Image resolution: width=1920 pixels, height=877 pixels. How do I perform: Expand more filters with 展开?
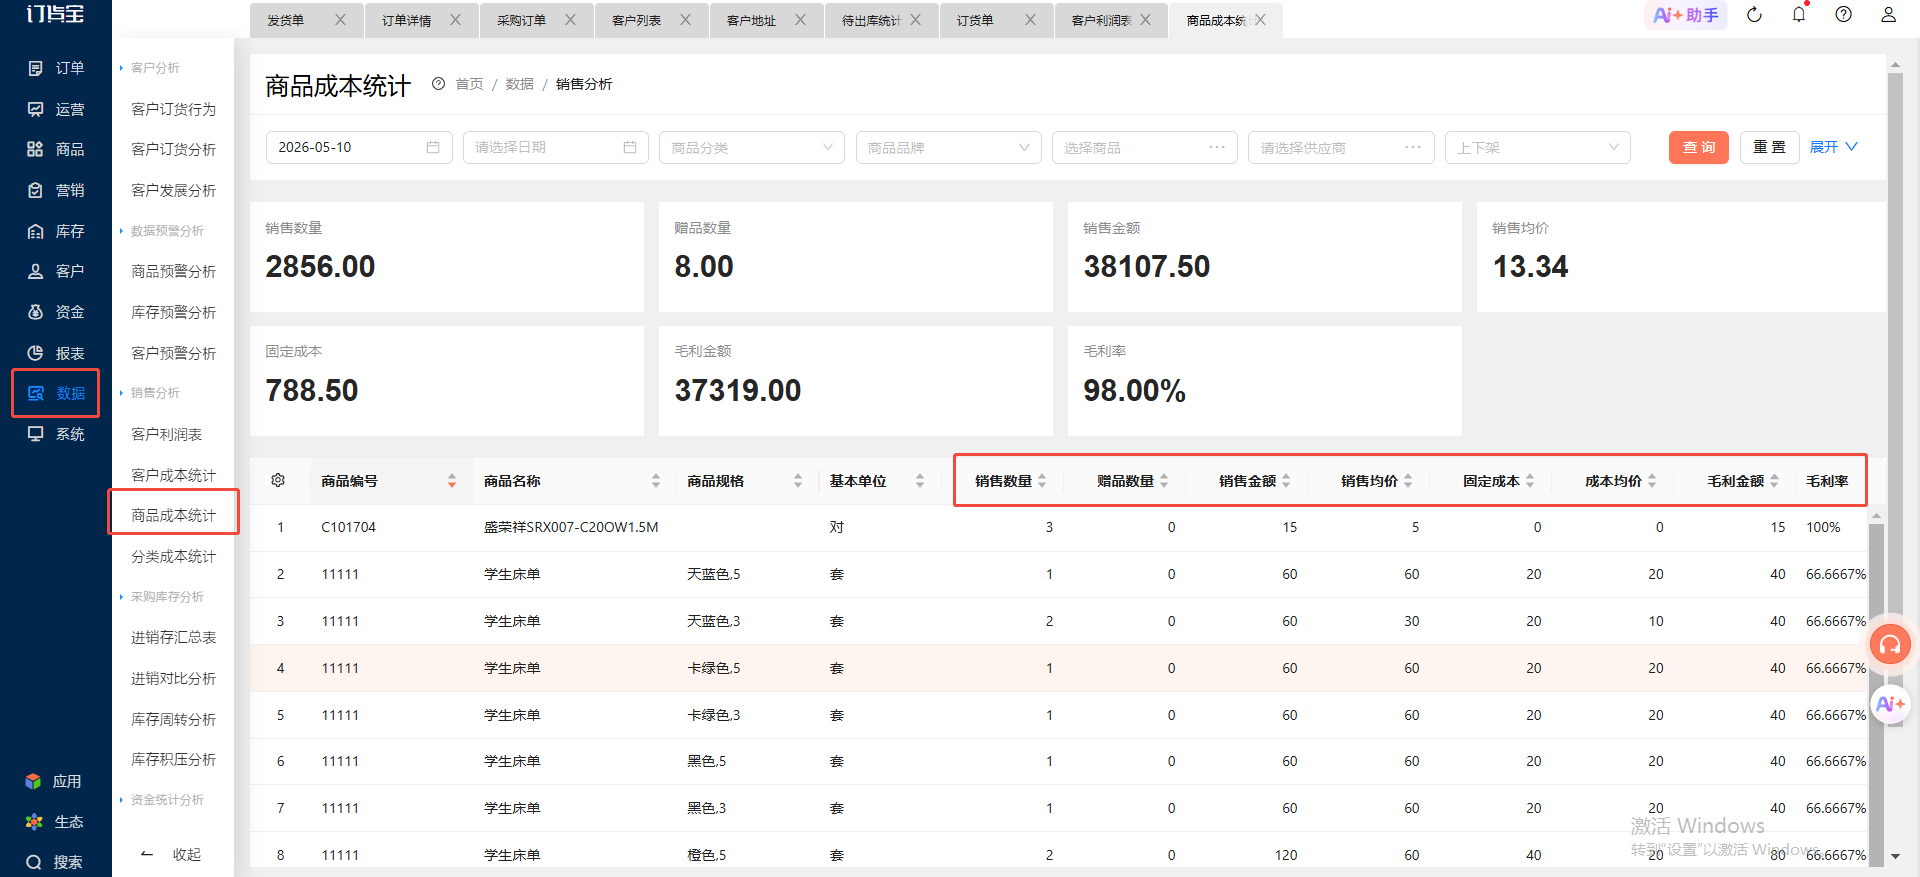pyautogui.click(x=1834, y=147)
